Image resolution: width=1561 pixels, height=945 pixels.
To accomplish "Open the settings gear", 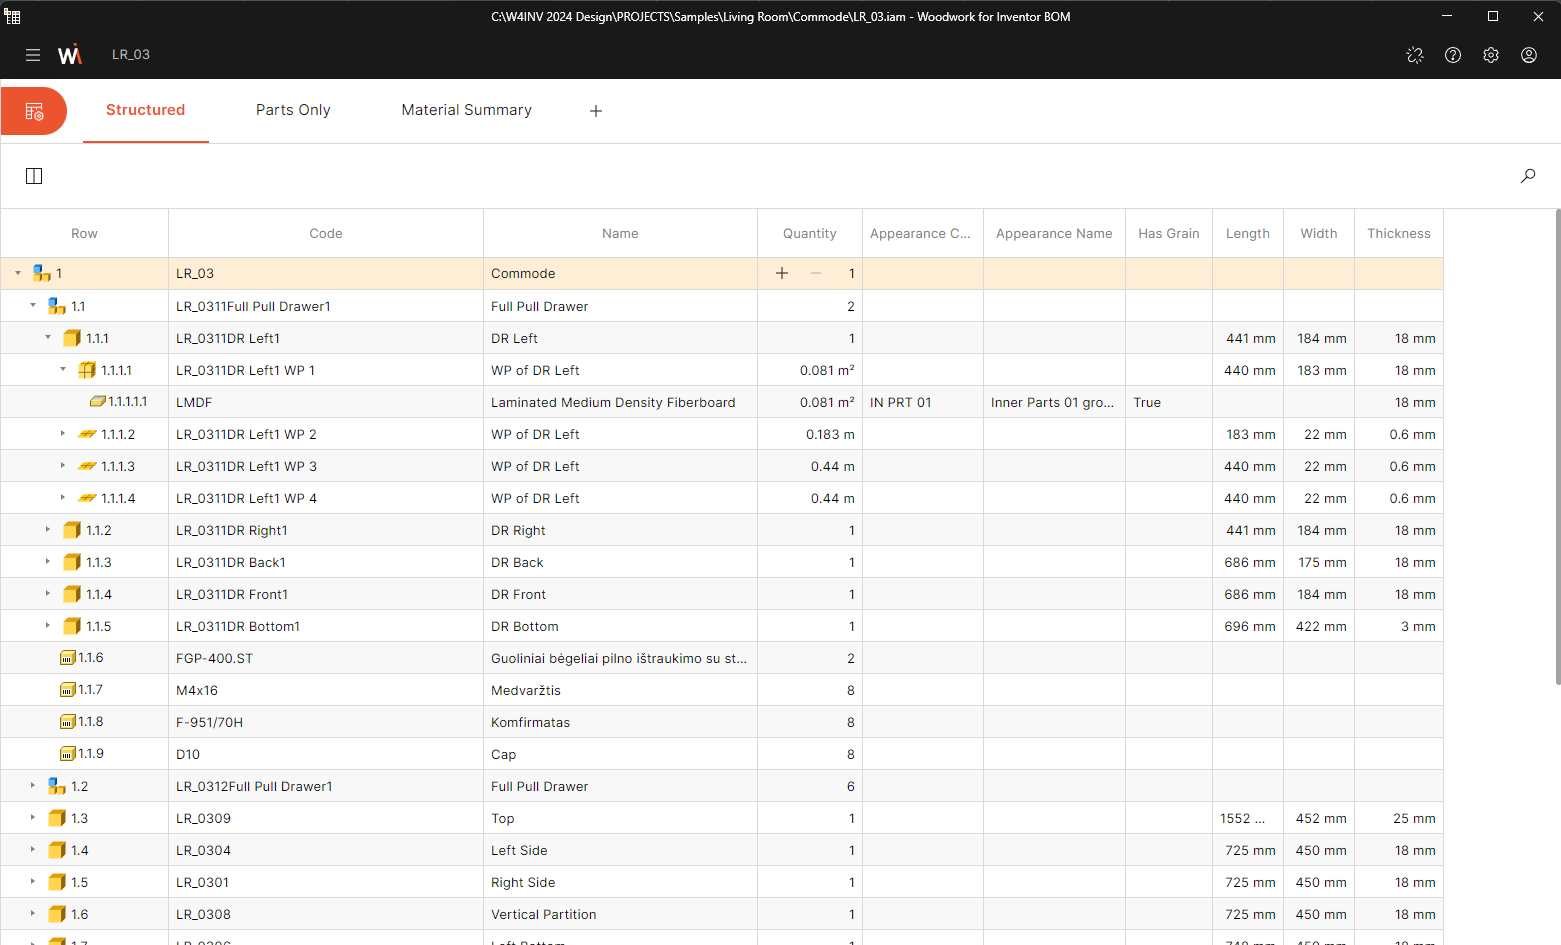I will (x=1491, y=55).
